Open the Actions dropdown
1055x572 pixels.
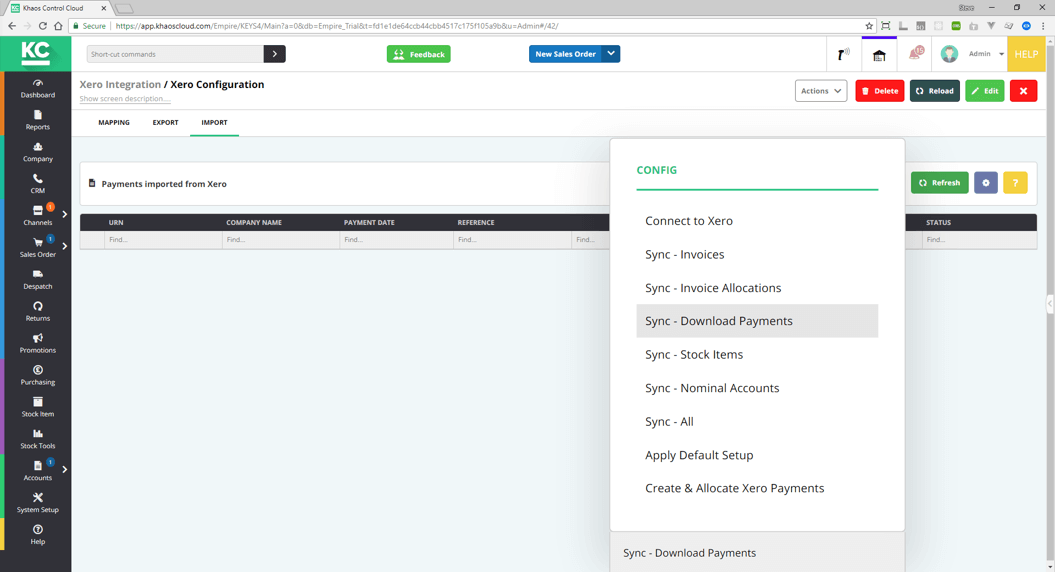[x=821, y=91]
